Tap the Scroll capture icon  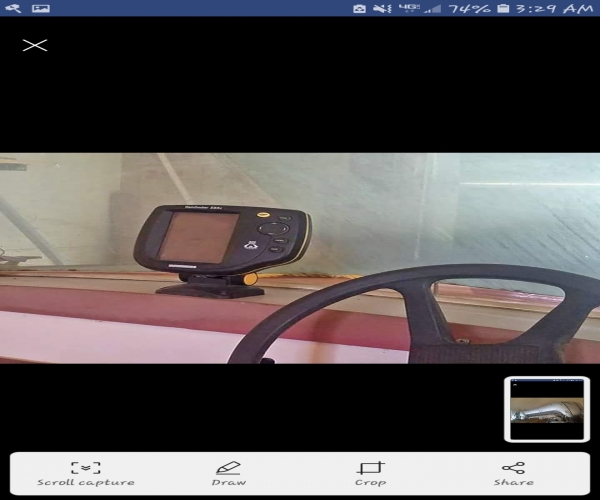click(85, 467)
